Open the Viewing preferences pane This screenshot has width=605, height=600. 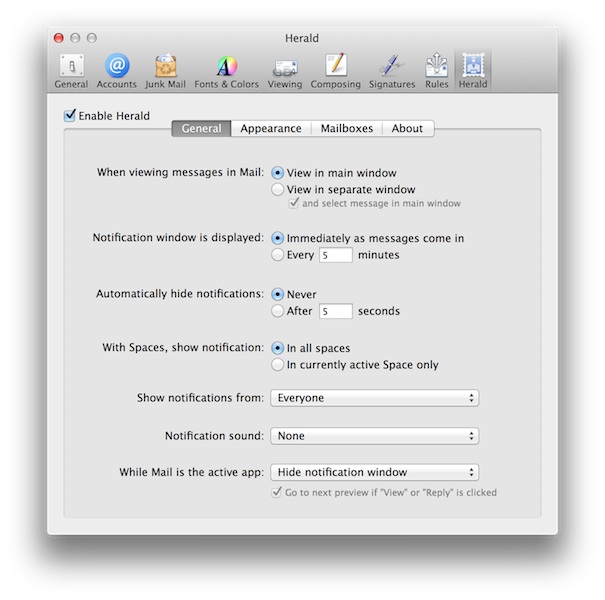pos(285,69)
